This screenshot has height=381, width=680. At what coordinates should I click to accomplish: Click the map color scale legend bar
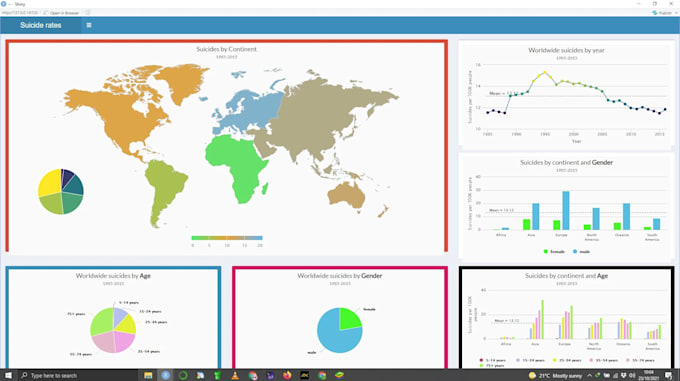pyautogui.click(x=227, y=238)
